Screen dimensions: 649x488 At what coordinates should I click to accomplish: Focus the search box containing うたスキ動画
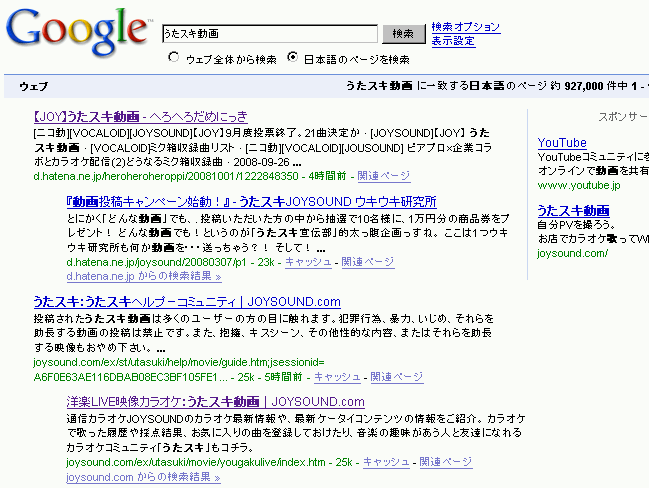click(270, 34)
